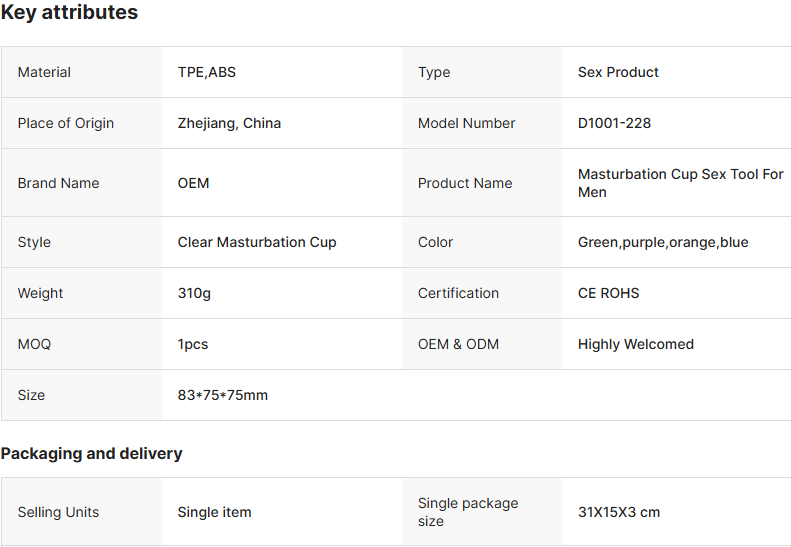Click the Packaging and delivery heading

coord(91,453)
